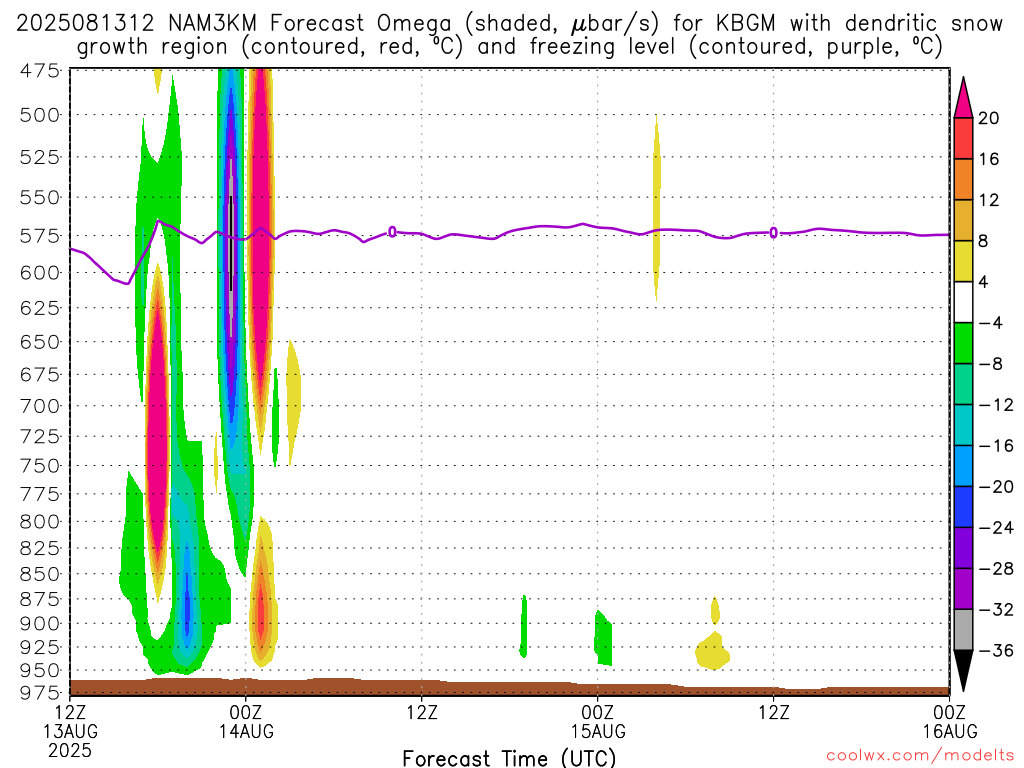Click the 800 pressure level label
1024x768 pixels.
pyautogui.click(x=40, y=522)
